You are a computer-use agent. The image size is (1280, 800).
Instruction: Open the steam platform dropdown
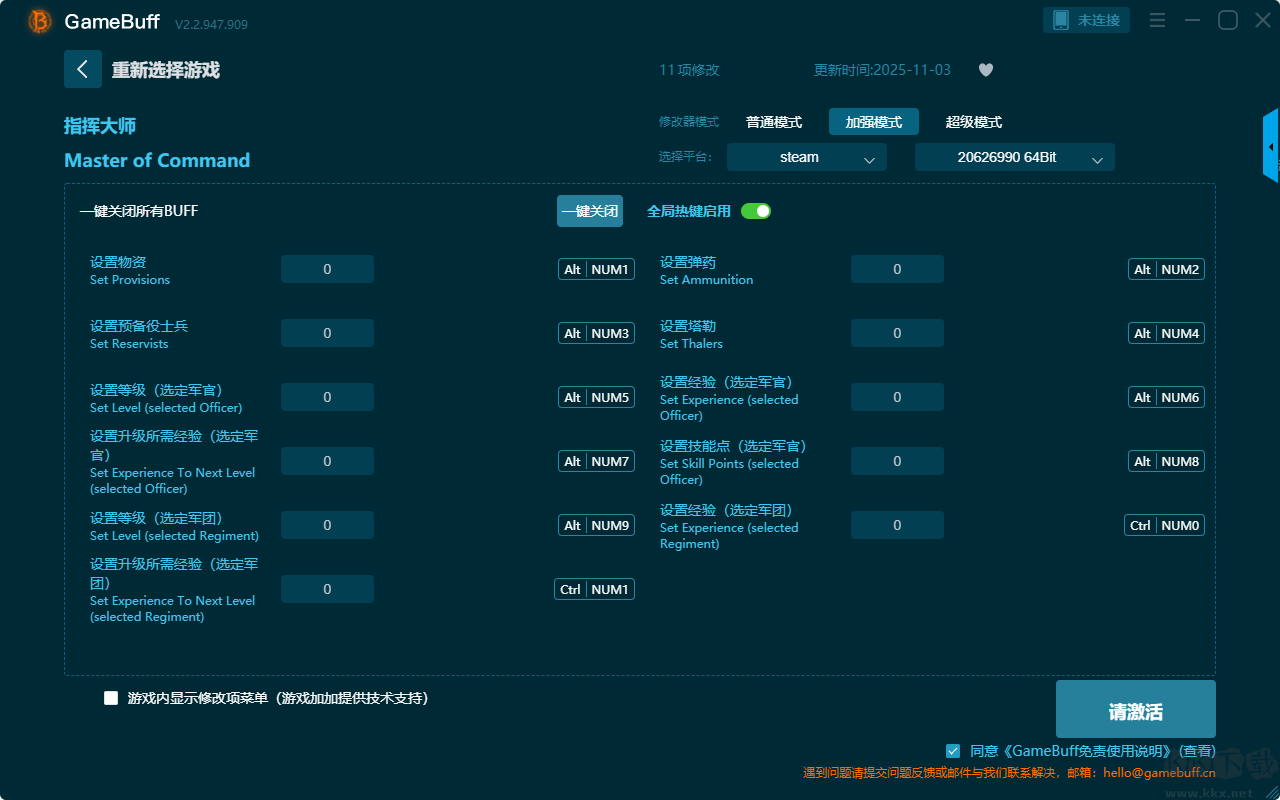(x=806, y=157)
